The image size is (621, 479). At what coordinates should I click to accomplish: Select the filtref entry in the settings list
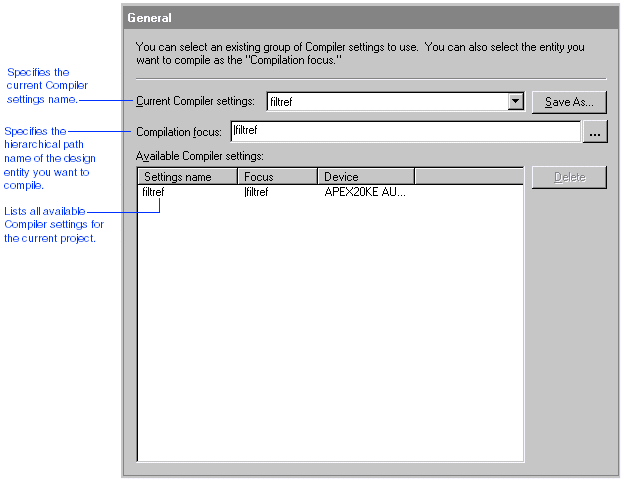tap(153, 192)
